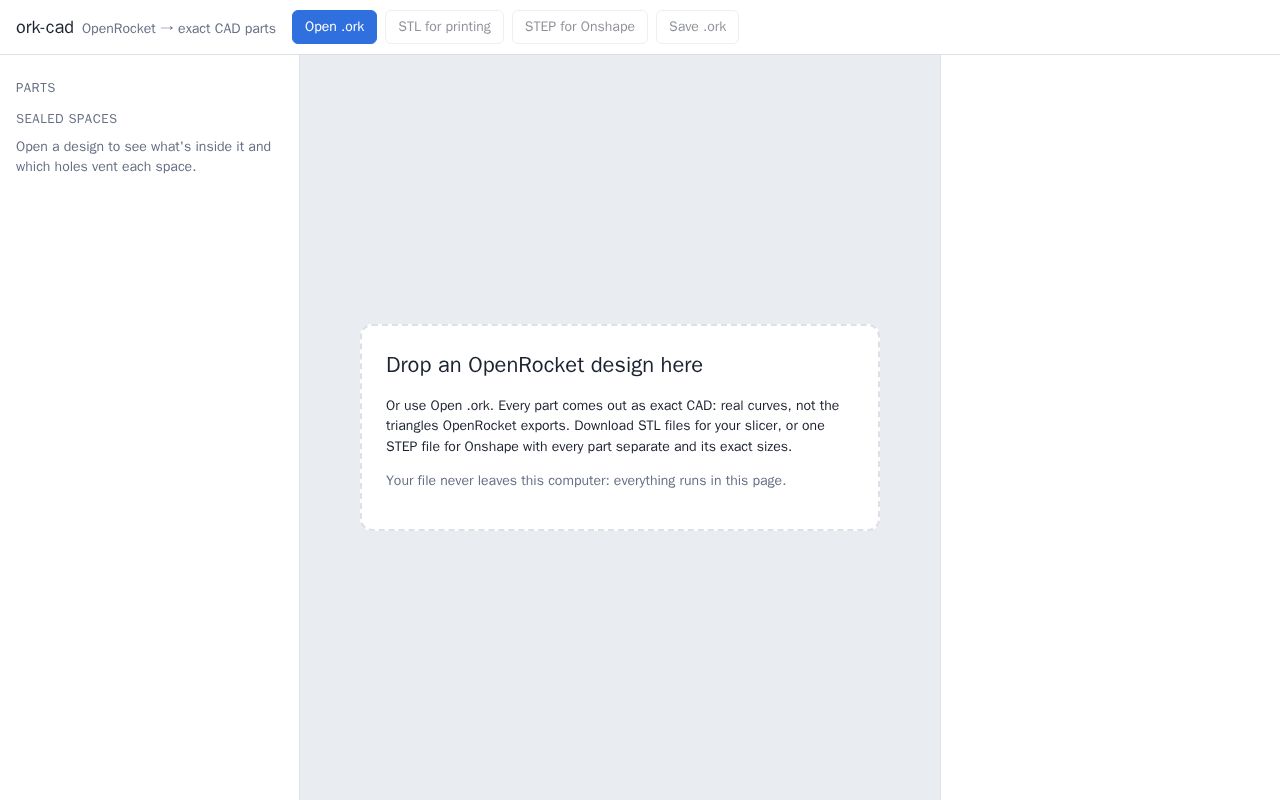The width and height of the screenshot is (1280, 800).
Task: Click the 'Drop an OpenRocket design here' heading
Action: 544,365
